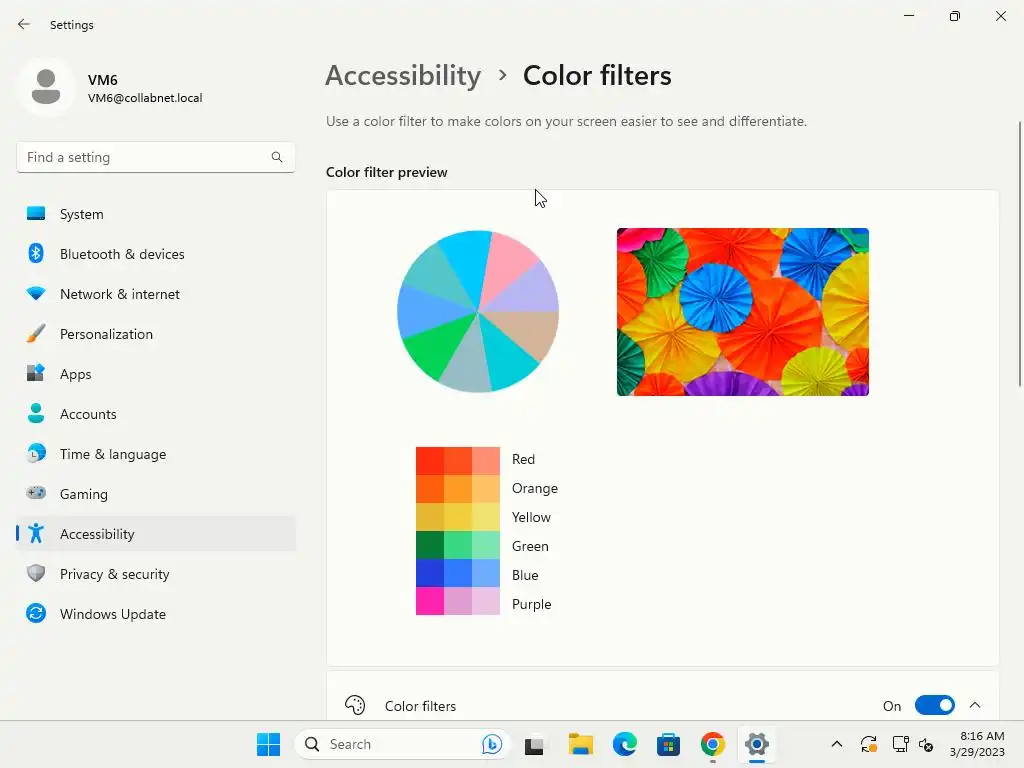Open Privacy & security settings
1024x768 pixels.
(156, 573)
